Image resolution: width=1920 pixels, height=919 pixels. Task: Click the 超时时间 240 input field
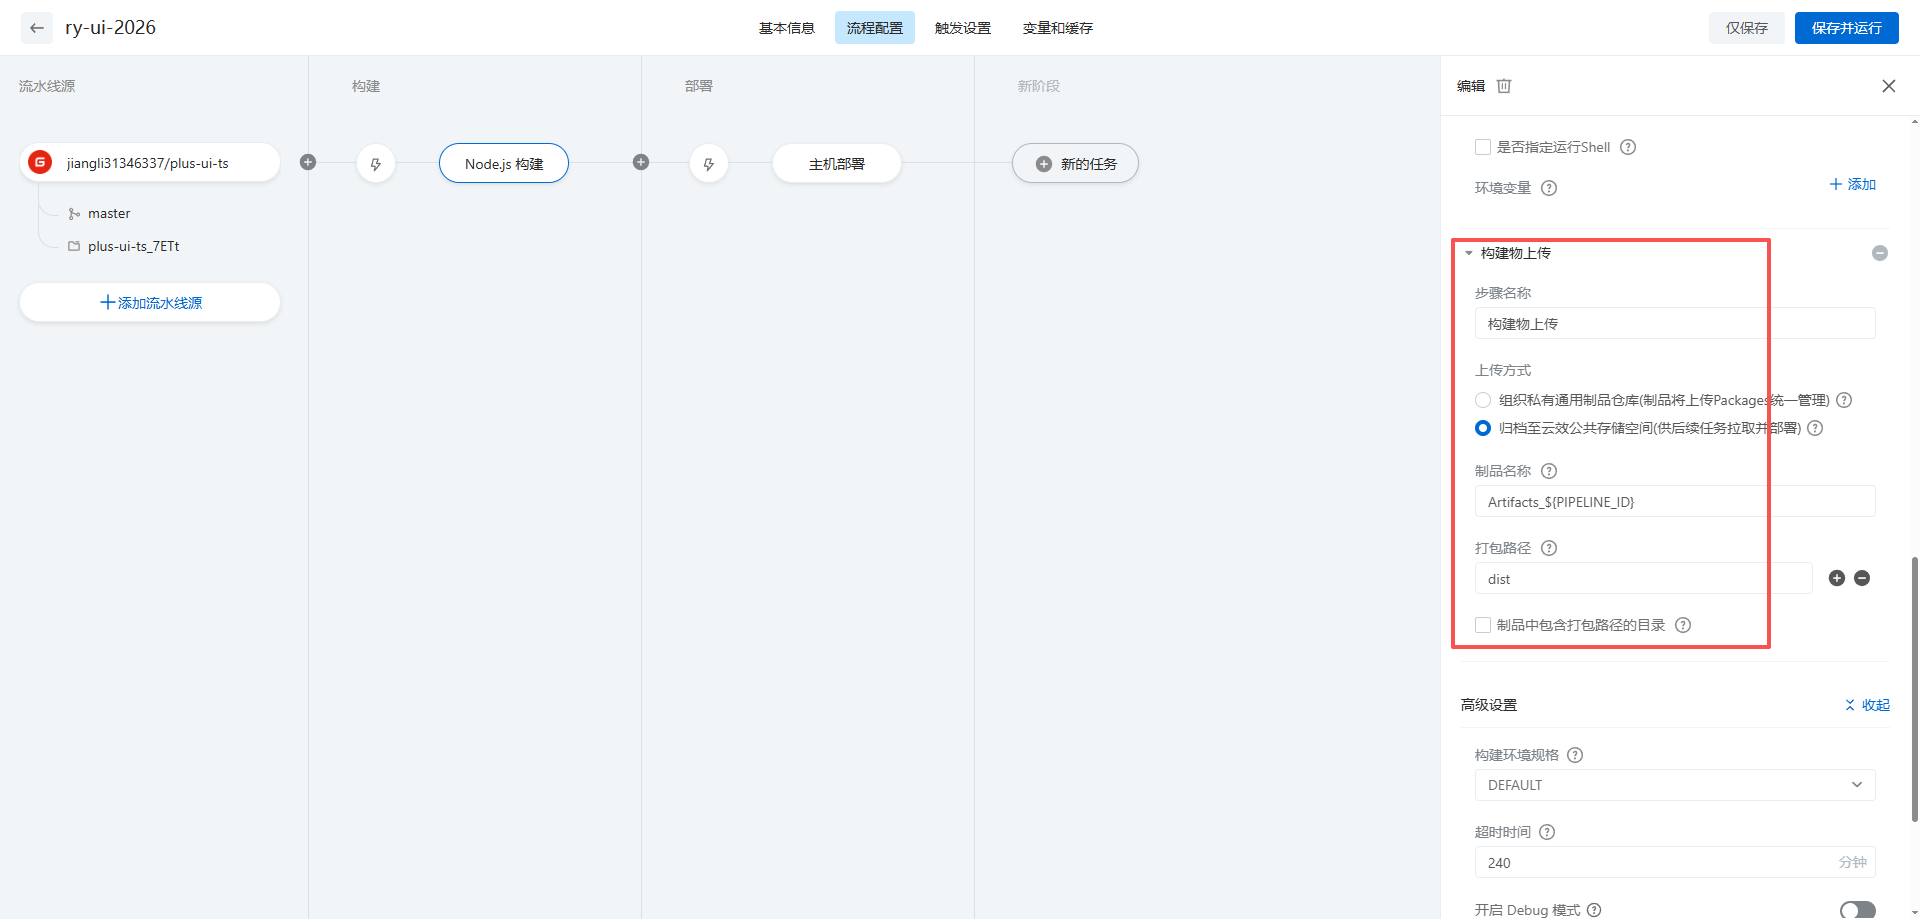point(1675,862)
